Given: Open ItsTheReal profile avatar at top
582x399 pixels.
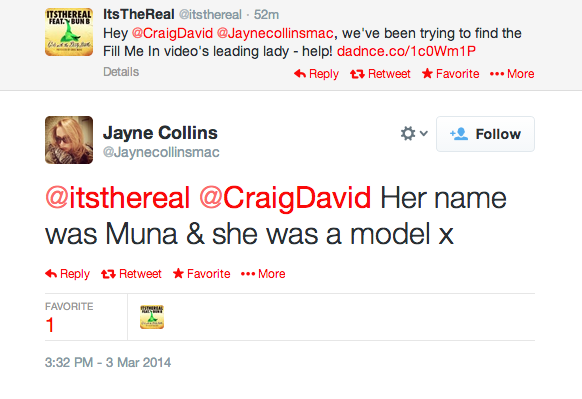Looking at the screenshot, I should [x=69, y=32].
